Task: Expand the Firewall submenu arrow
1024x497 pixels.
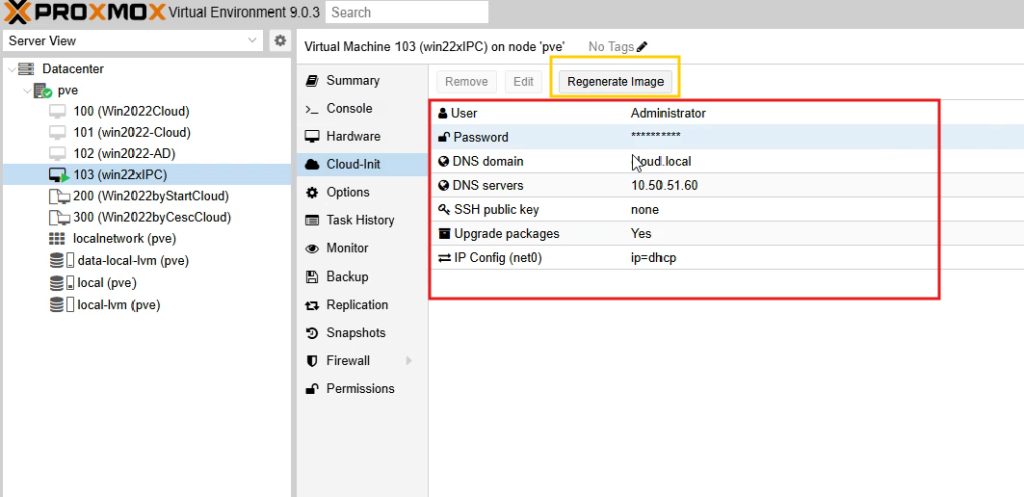Action: pos(408,361)
